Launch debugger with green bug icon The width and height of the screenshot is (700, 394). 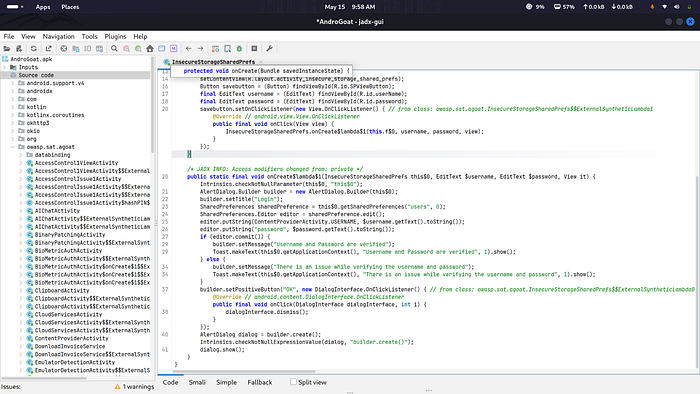point(239,49)
